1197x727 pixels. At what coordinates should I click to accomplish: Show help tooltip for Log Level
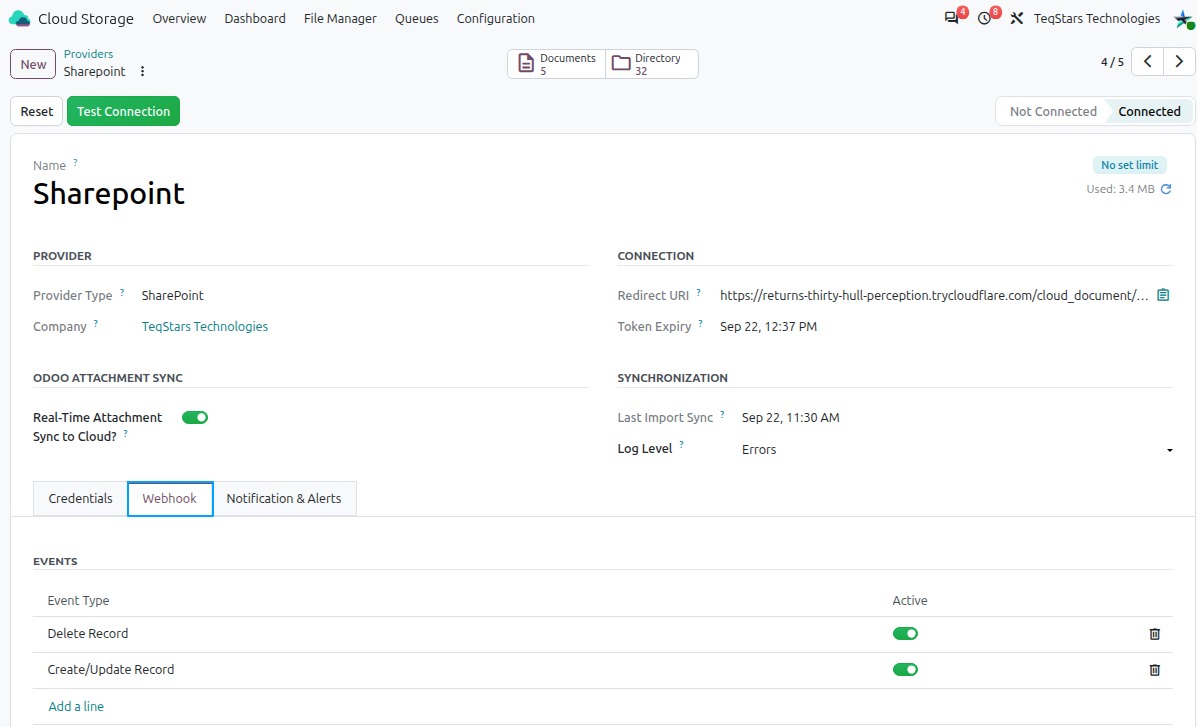(681, 445)
